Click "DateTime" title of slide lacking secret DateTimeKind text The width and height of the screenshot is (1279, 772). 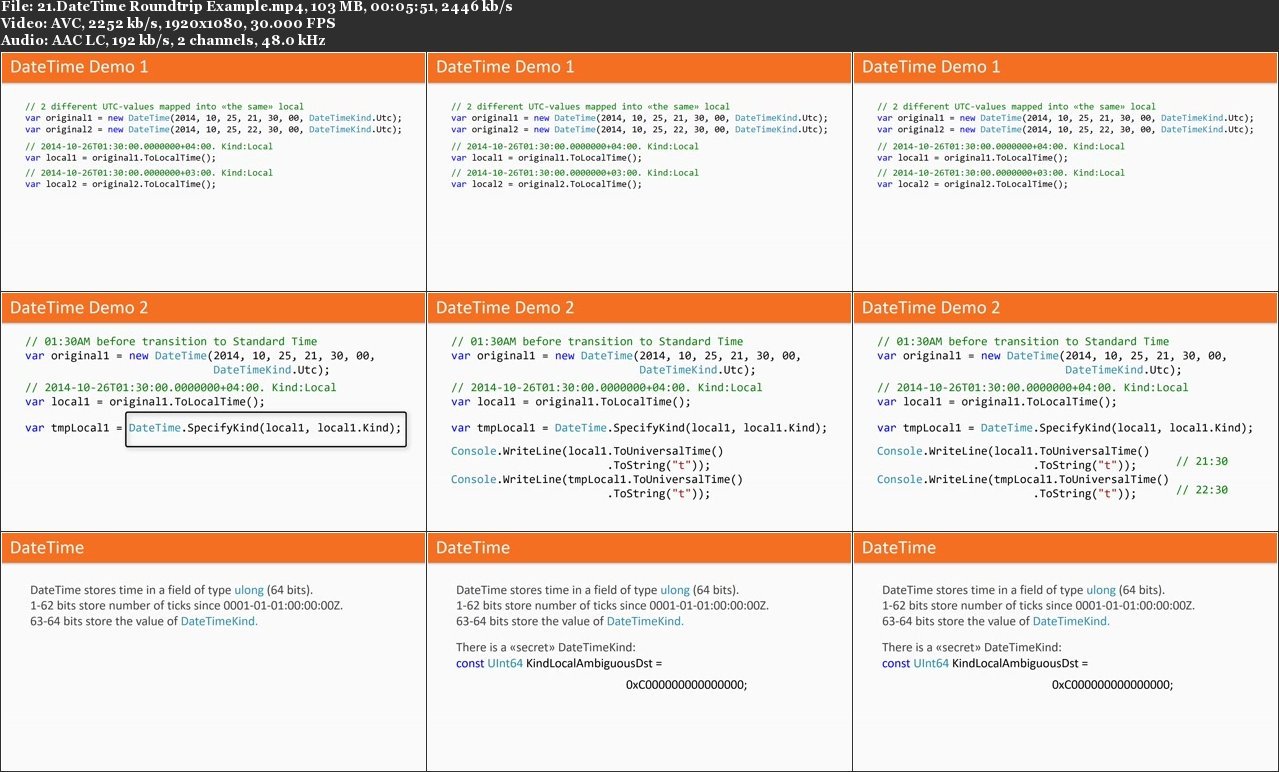[47, 547]
